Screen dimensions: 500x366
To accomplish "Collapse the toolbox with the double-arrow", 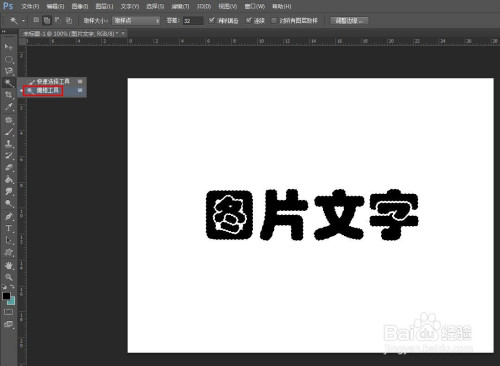I will 4,31.
